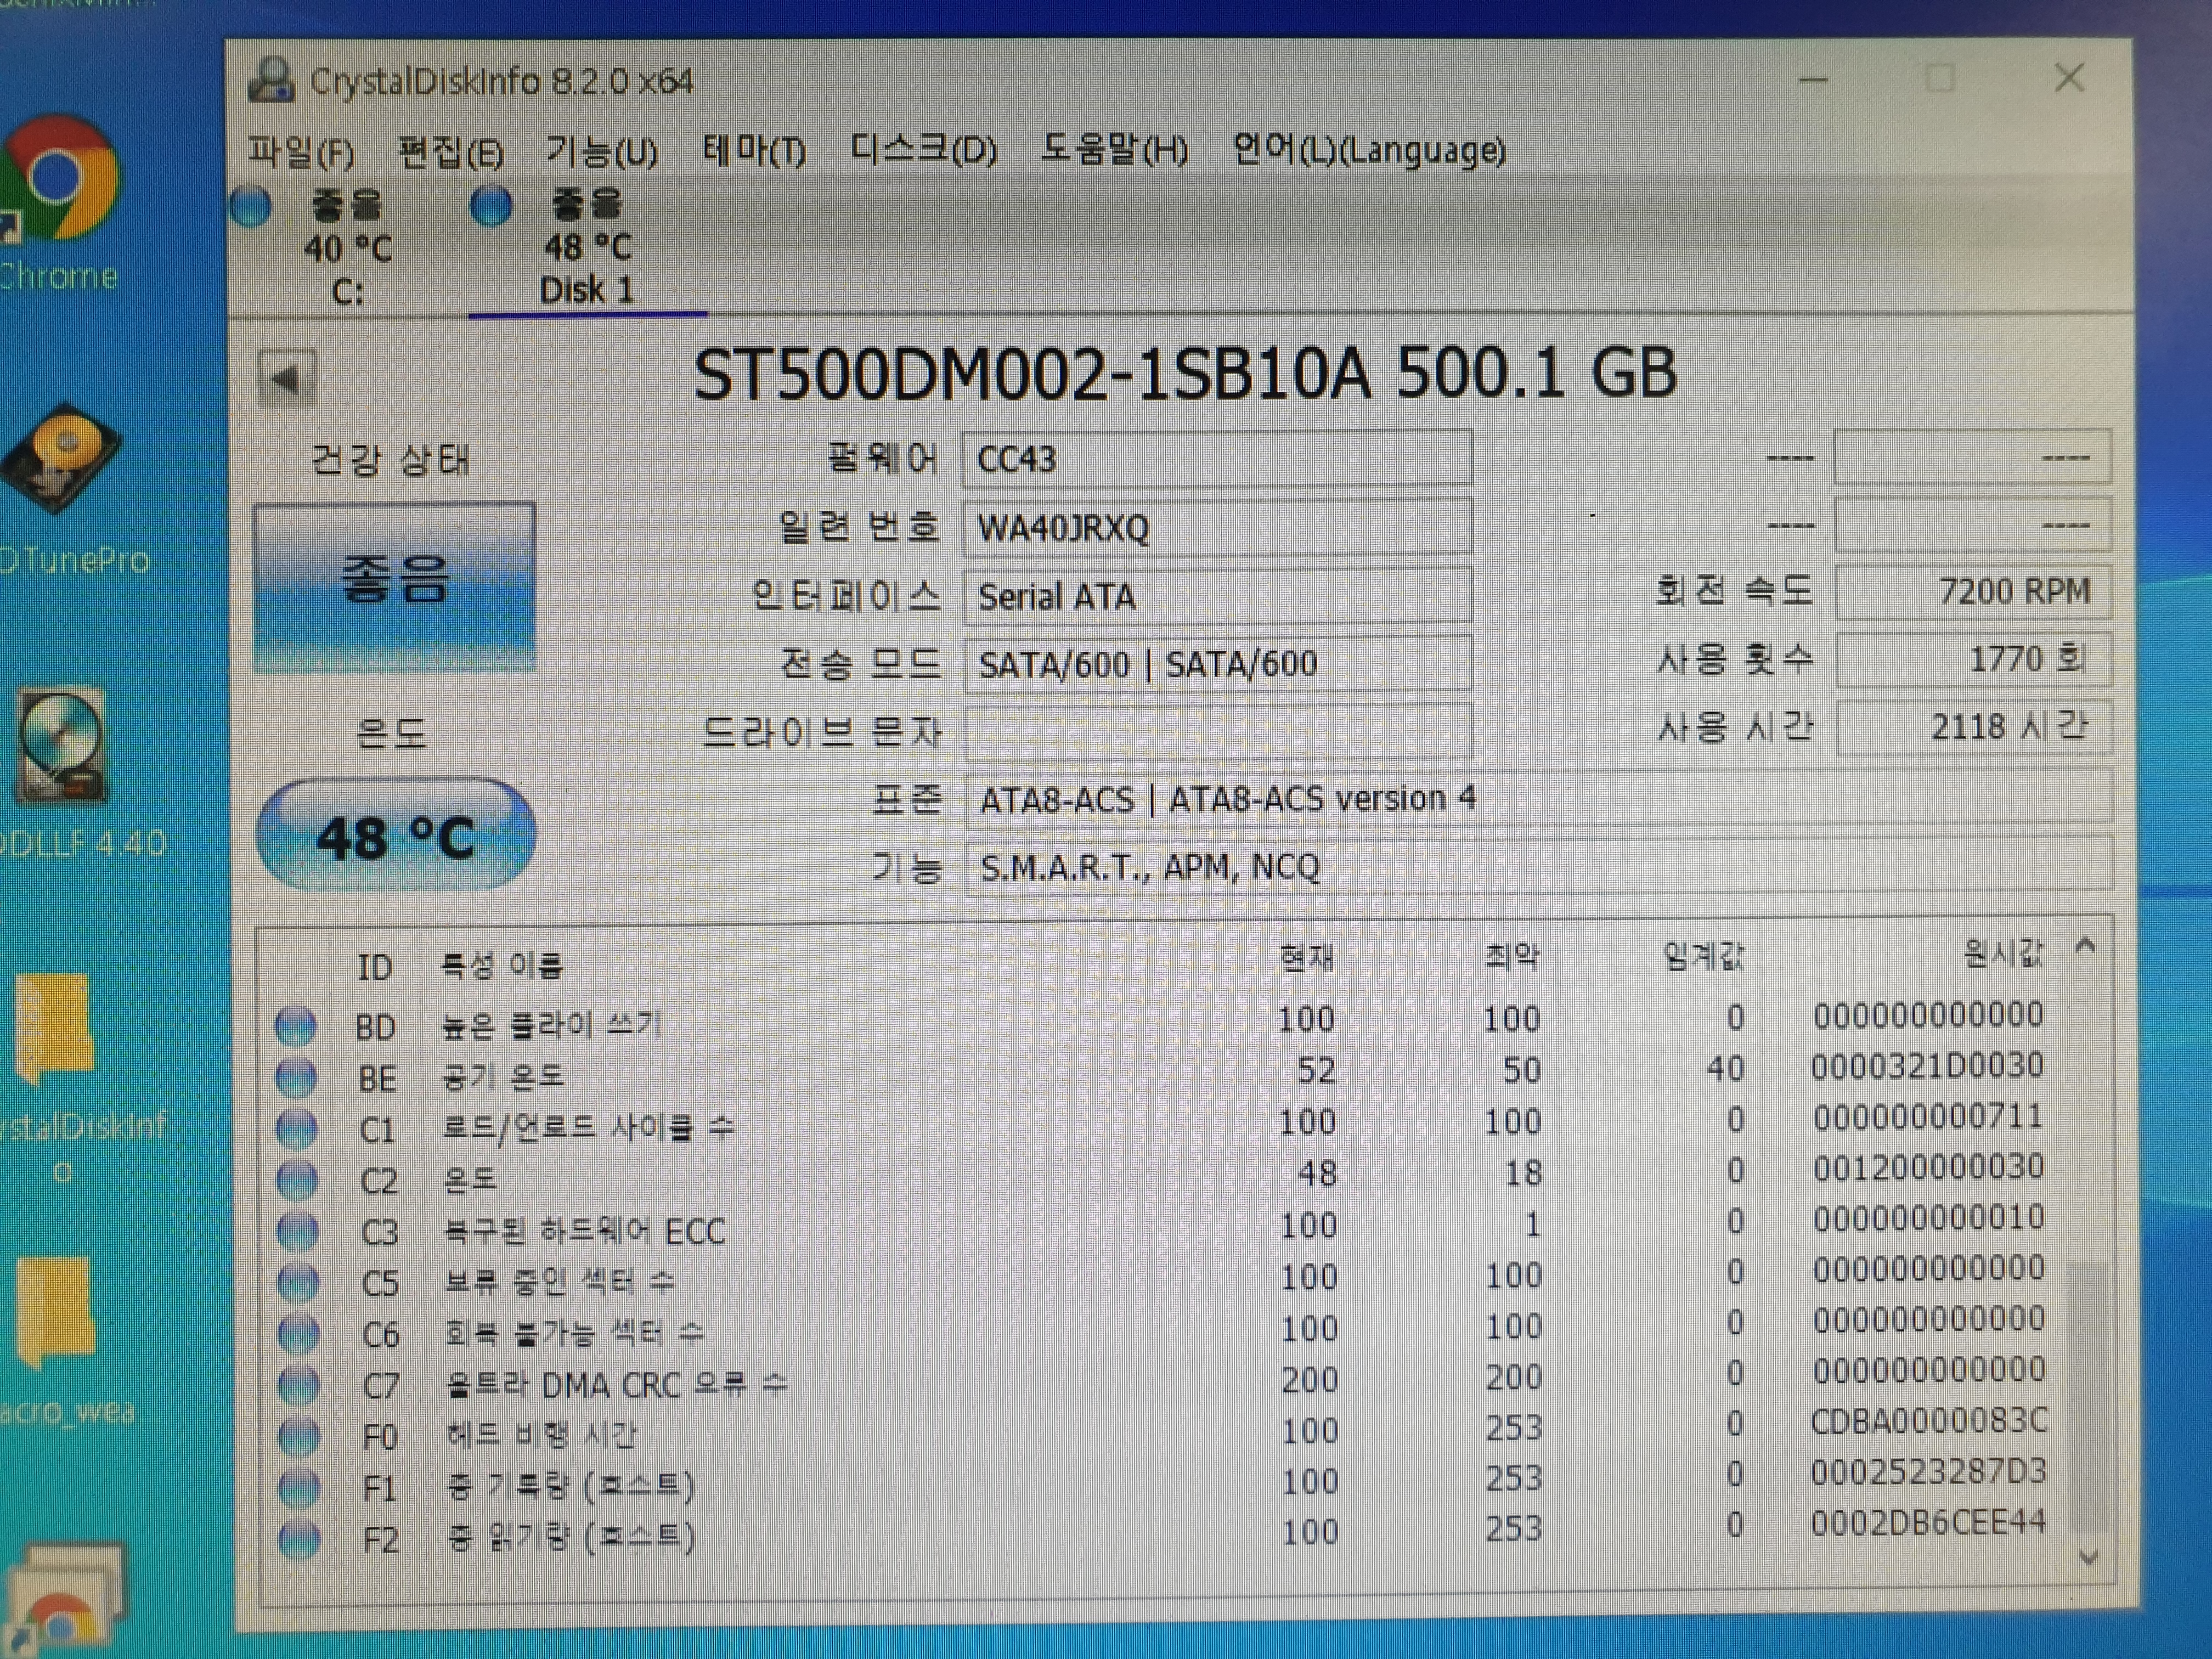Screen dimensions: 2212x1659
Task: Open the 도움말(H) menu
Action: pyautogui.click(x=1114, y=150)
